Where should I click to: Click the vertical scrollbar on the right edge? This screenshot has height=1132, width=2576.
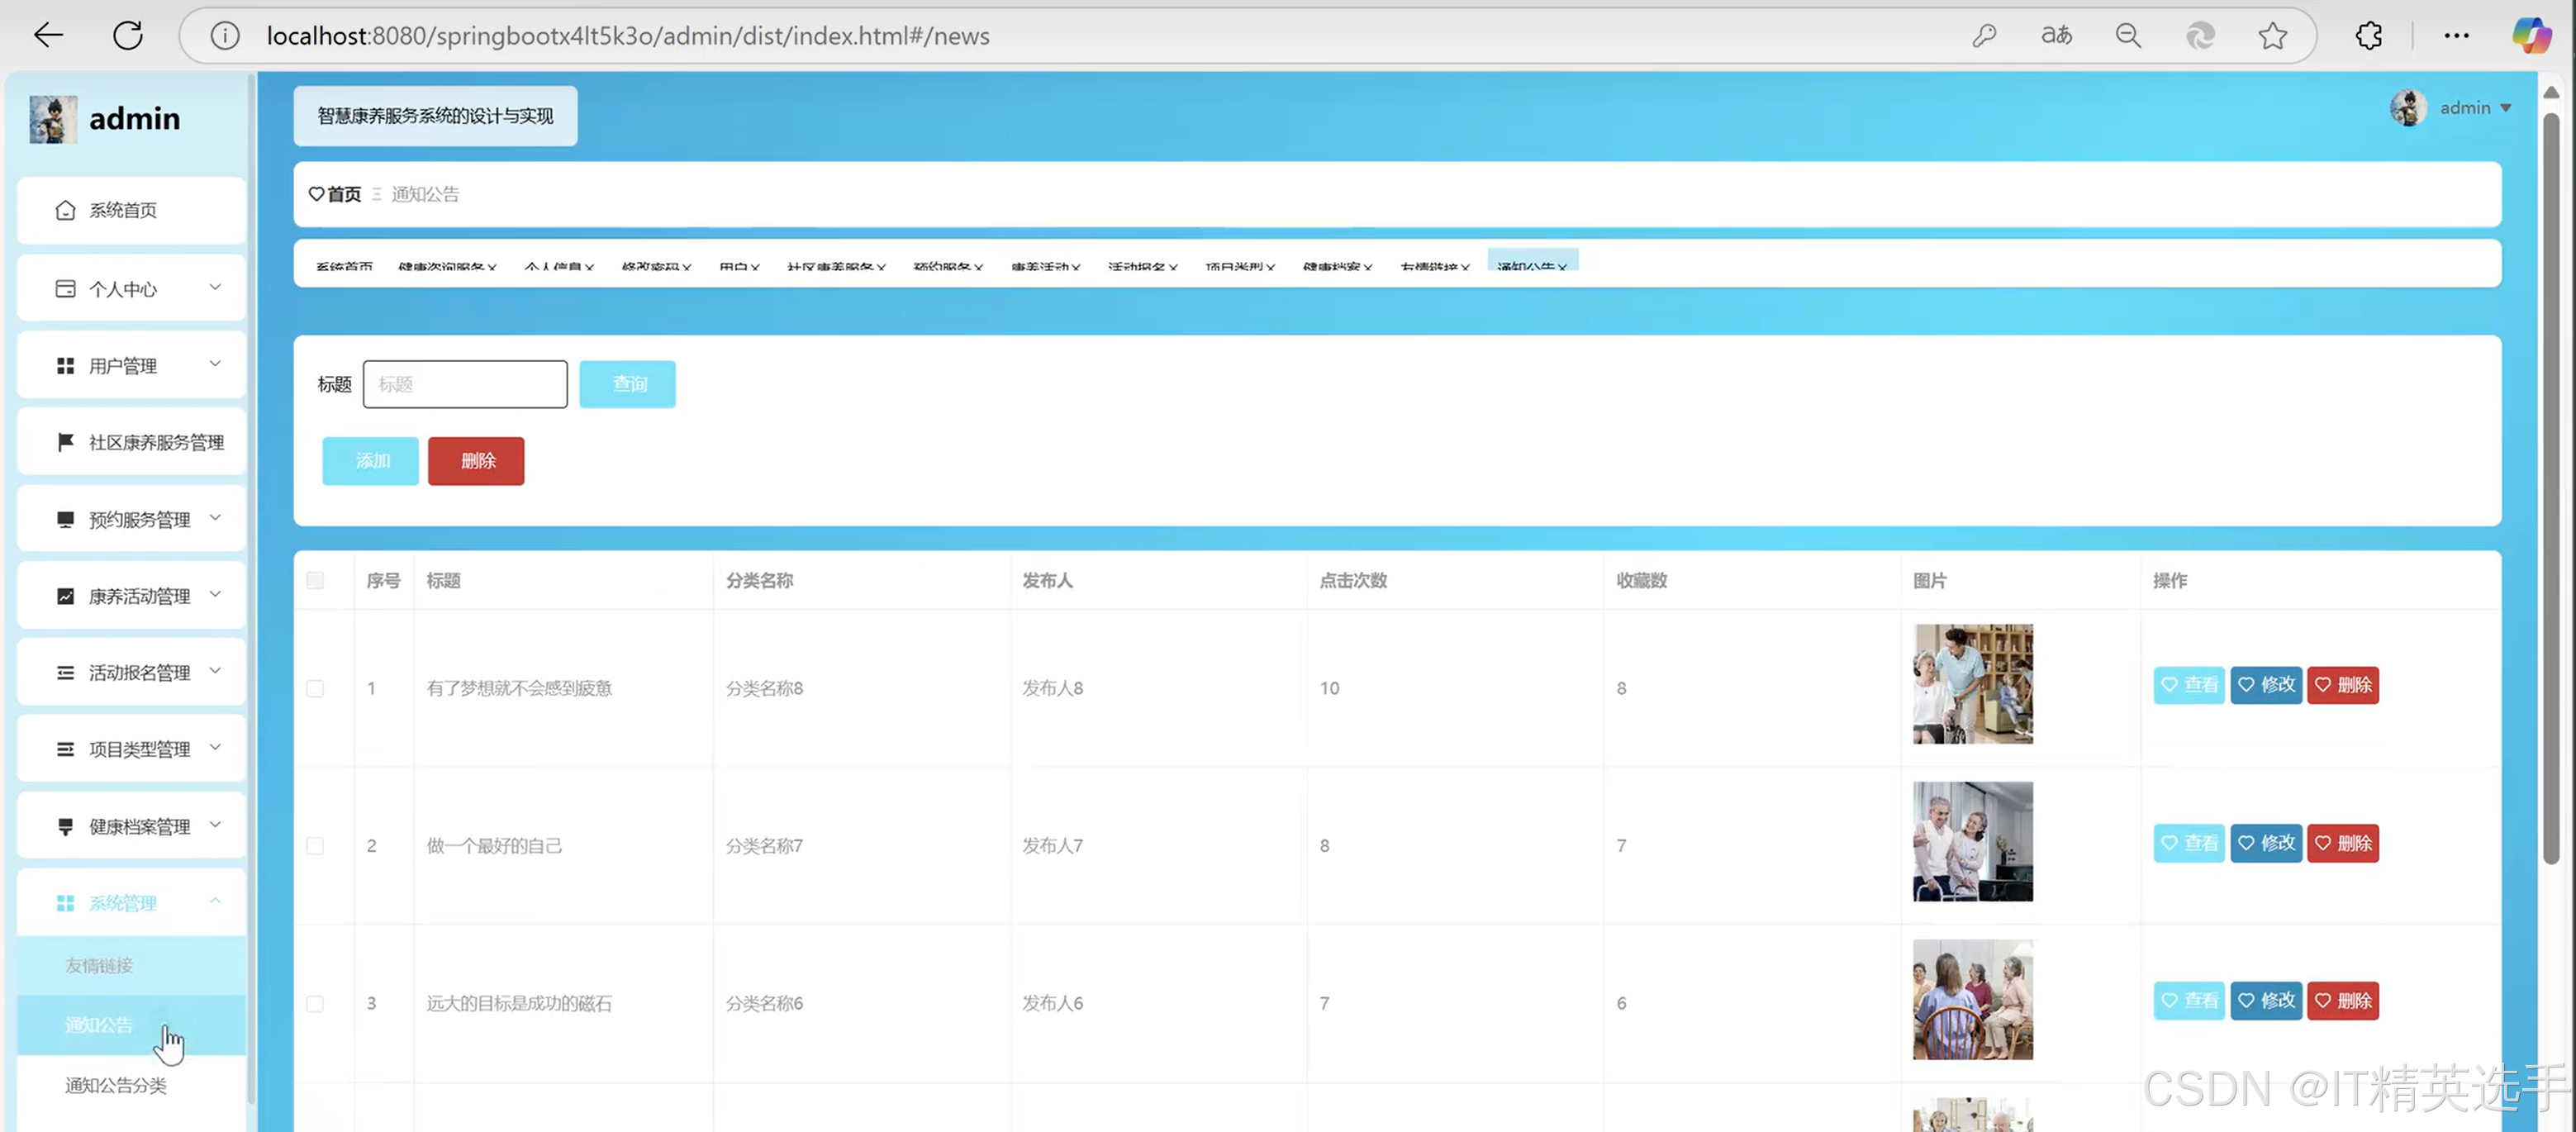point(2551,490)
